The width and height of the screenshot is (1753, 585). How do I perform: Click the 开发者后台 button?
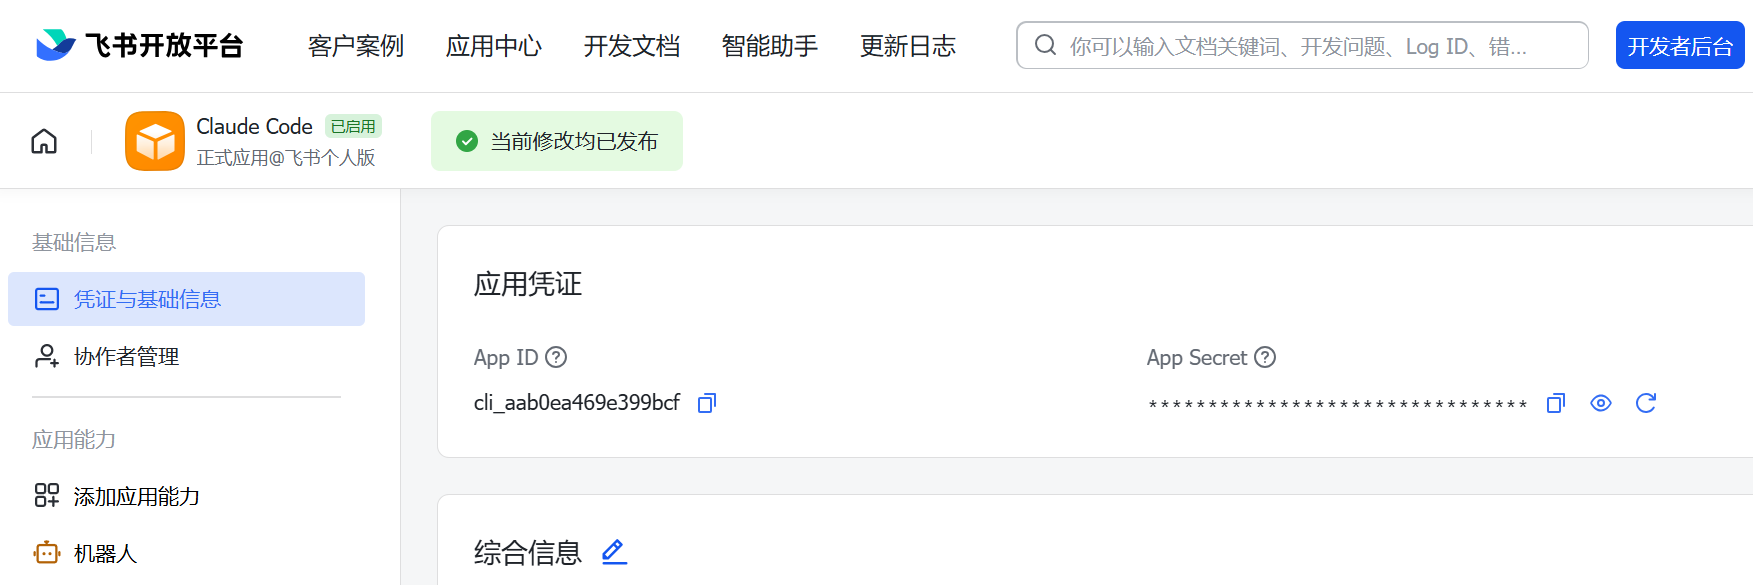click(x=1680, y=45)
